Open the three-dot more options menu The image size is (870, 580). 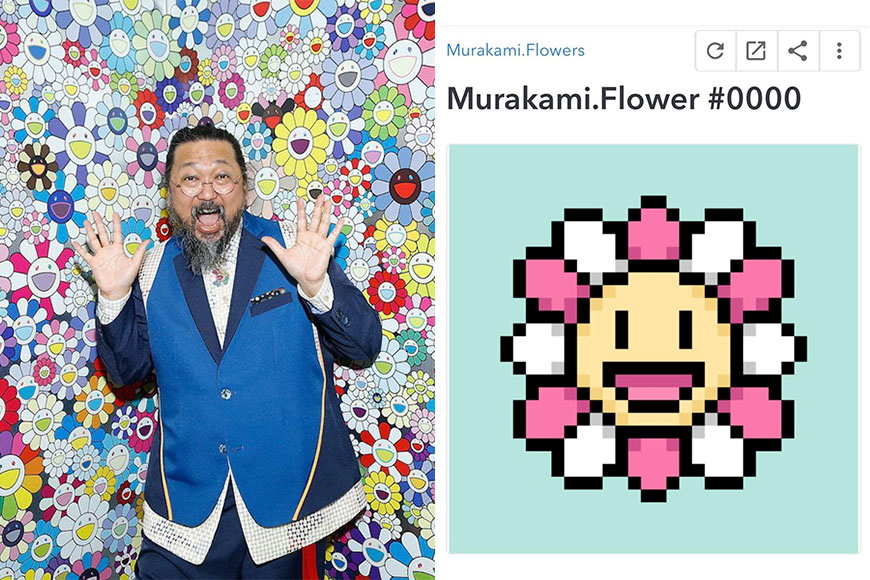[x=839, y=51]
